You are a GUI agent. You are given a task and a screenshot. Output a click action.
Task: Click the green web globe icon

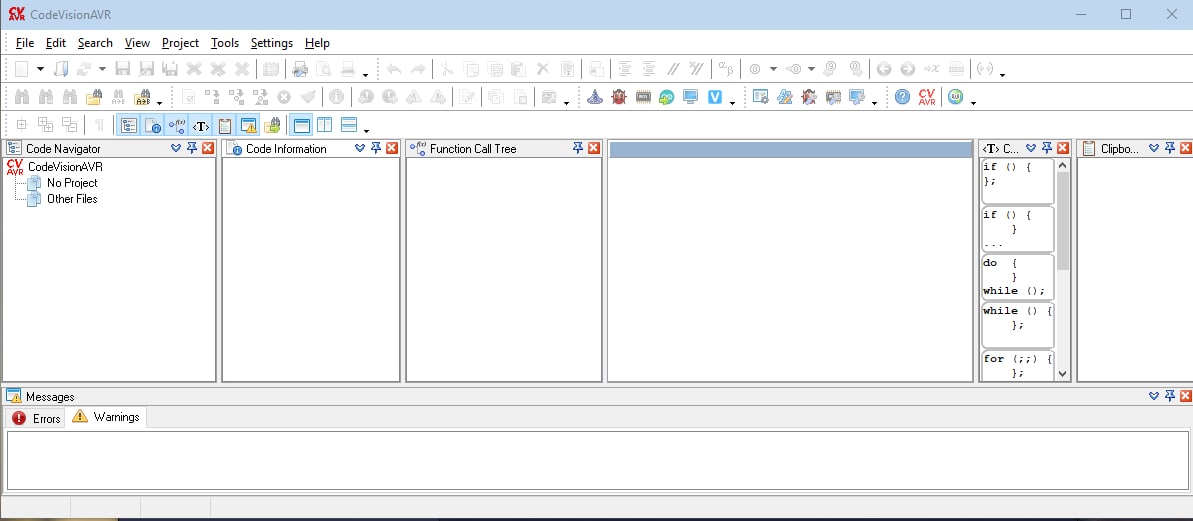coord(956,97)
